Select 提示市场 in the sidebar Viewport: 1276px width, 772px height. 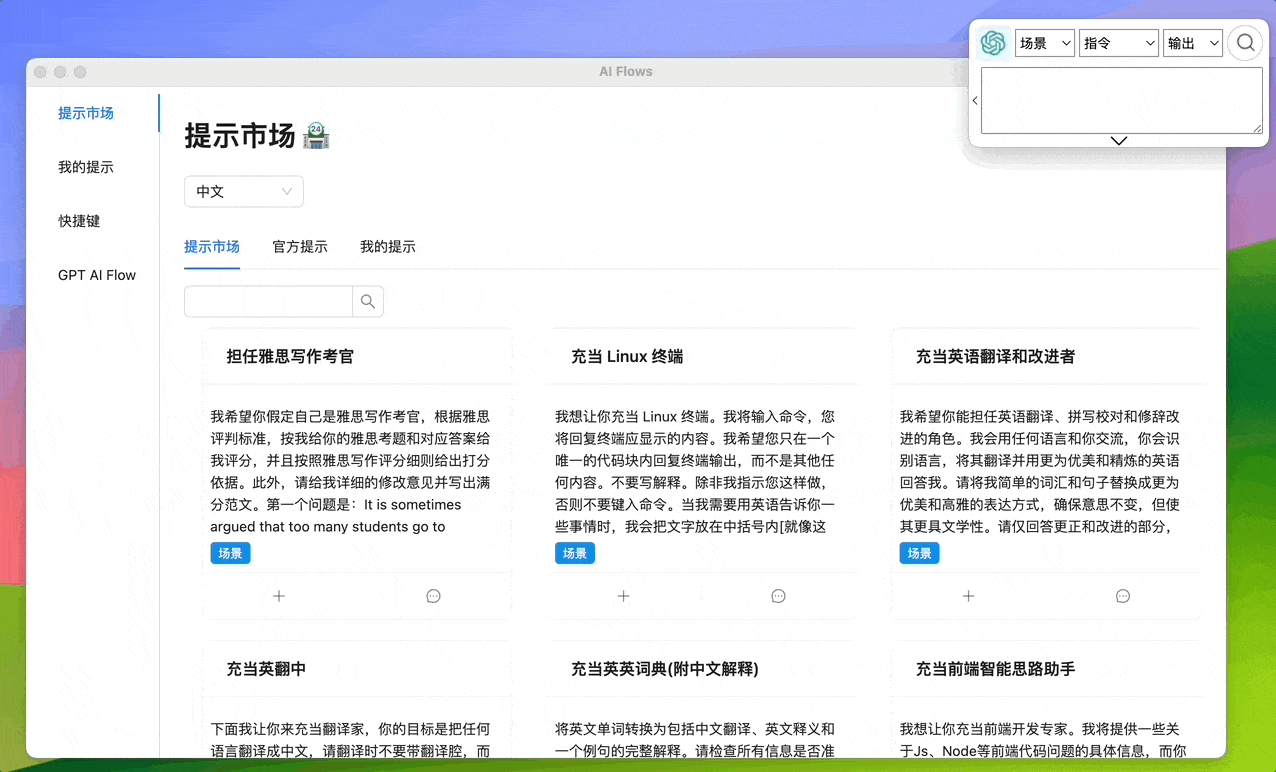pyautogui.click(x=86, y=113)
